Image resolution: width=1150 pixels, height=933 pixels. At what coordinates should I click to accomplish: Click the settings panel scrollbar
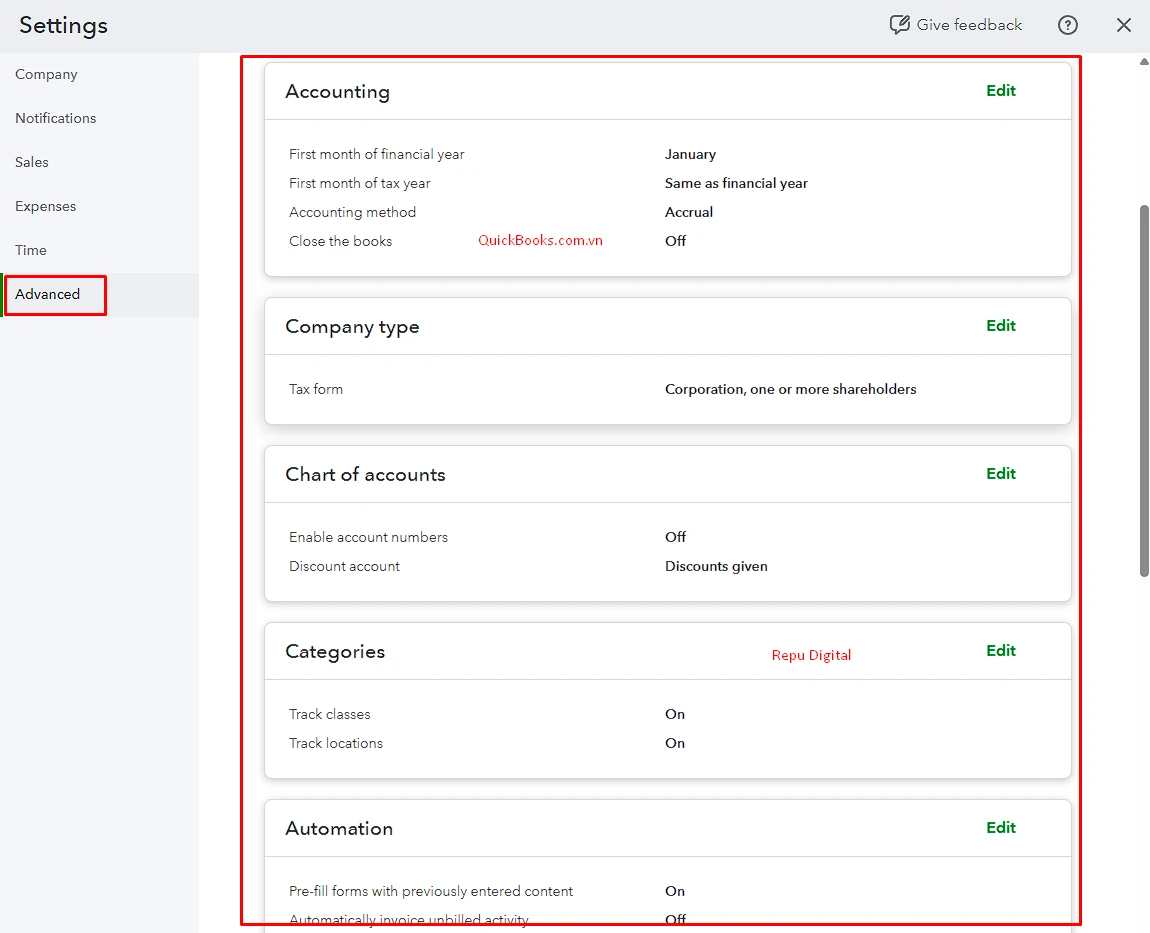(1143, 390)
